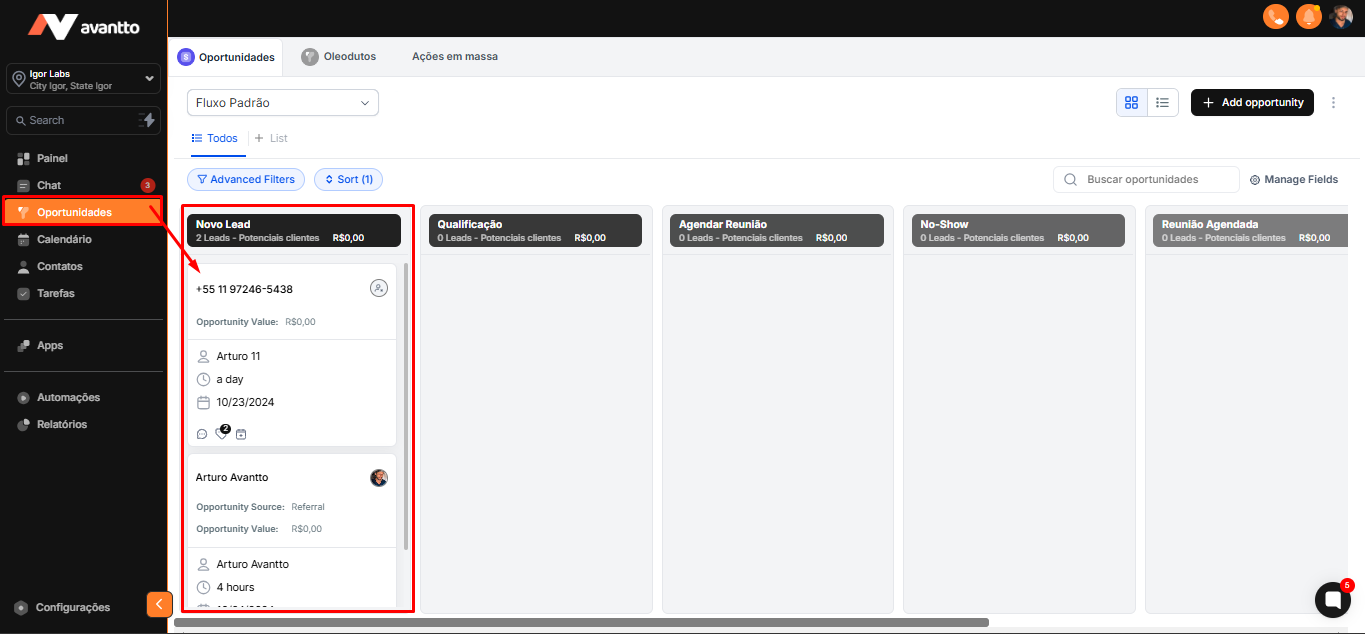Click the Buscar oportunidades search field
Image resolution: width=1365 pixels, height=634 pixels.
click(x=1146, y=179)
